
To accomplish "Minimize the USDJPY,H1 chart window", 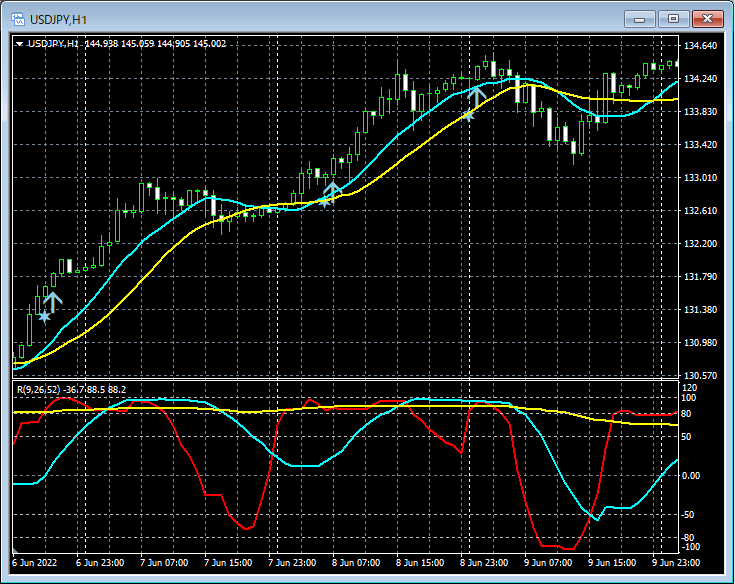I will tap(639, 19).
